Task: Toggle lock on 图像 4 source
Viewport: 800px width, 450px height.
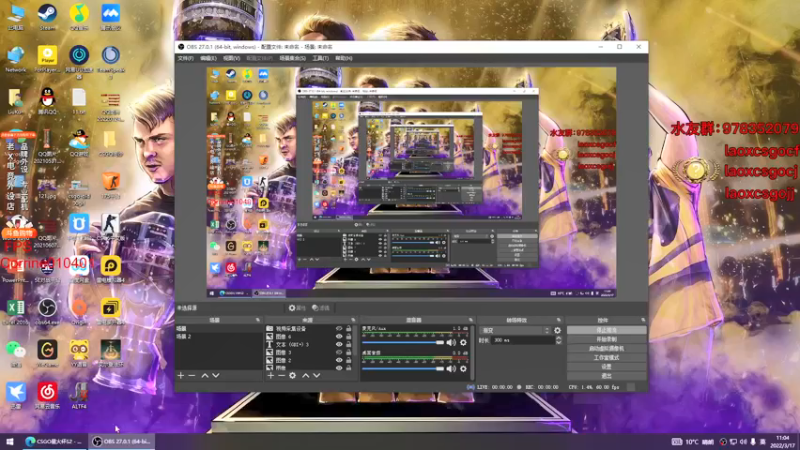Action: coord(348,337)
